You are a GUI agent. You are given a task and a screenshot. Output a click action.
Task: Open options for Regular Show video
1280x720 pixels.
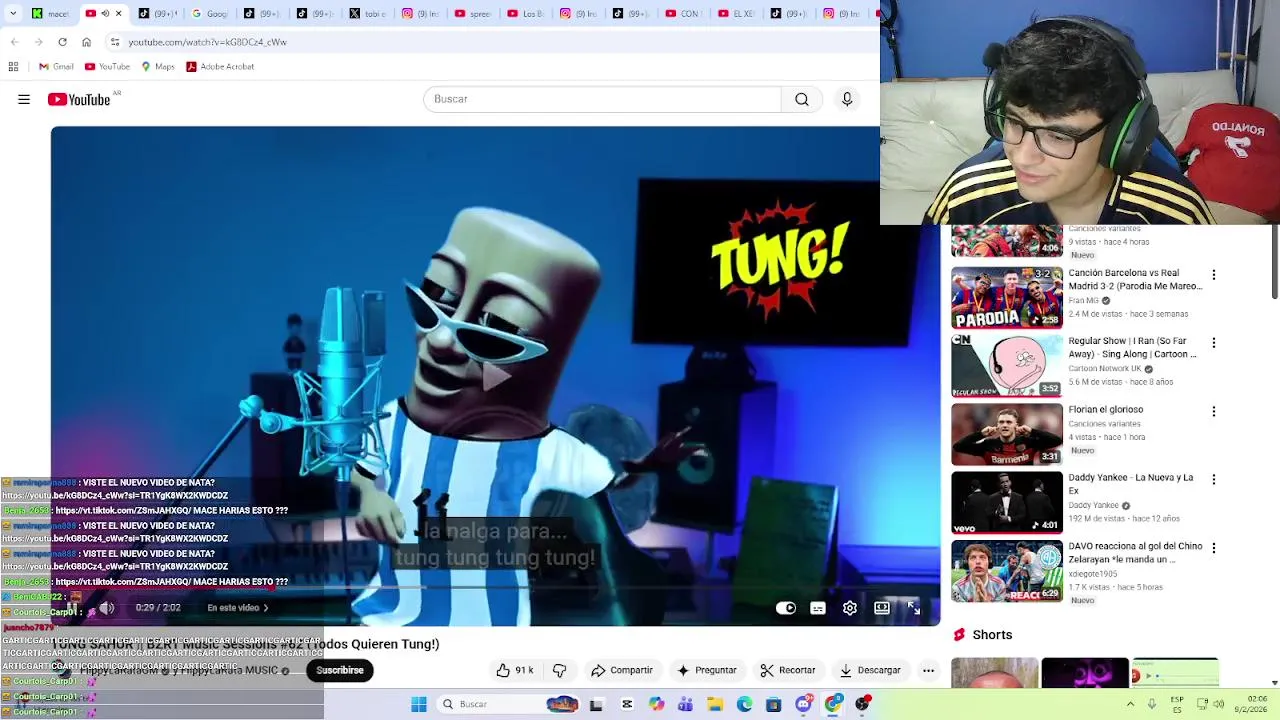pyautogui.click(x=1214, y=343)
